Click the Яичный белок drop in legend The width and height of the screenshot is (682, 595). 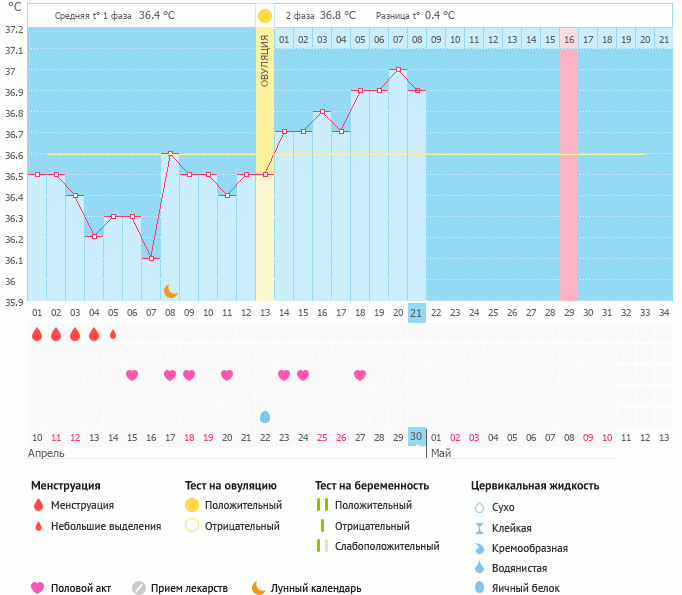tap(479, 588)
